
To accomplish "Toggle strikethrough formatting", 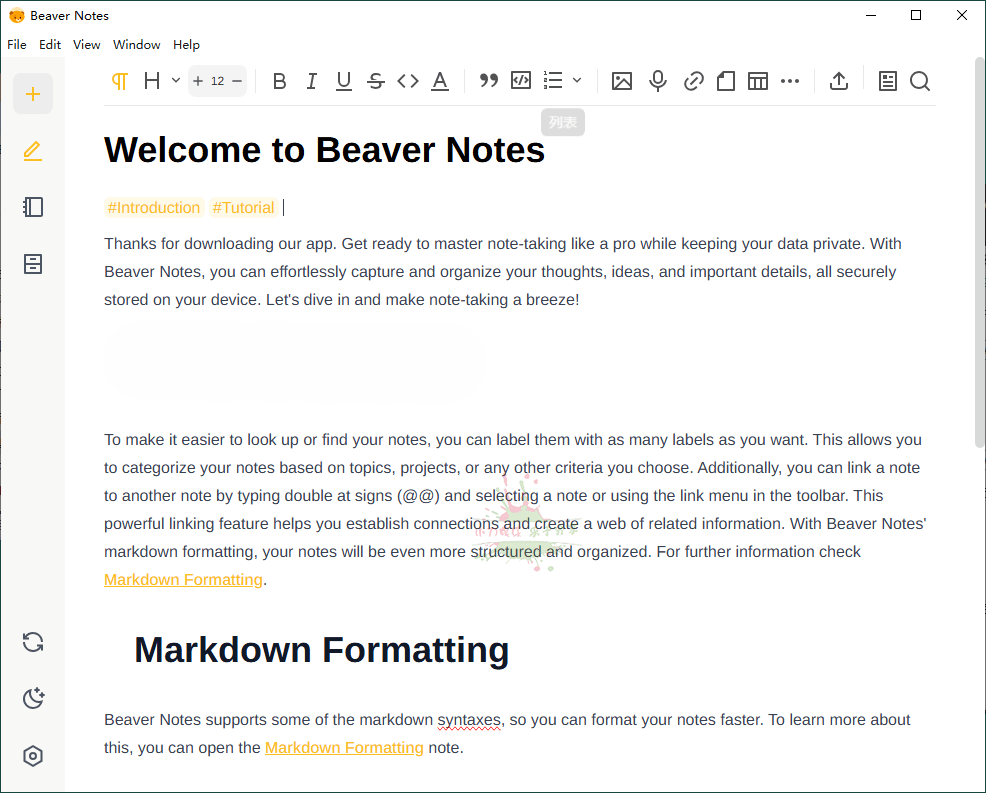I will point(376,81).
